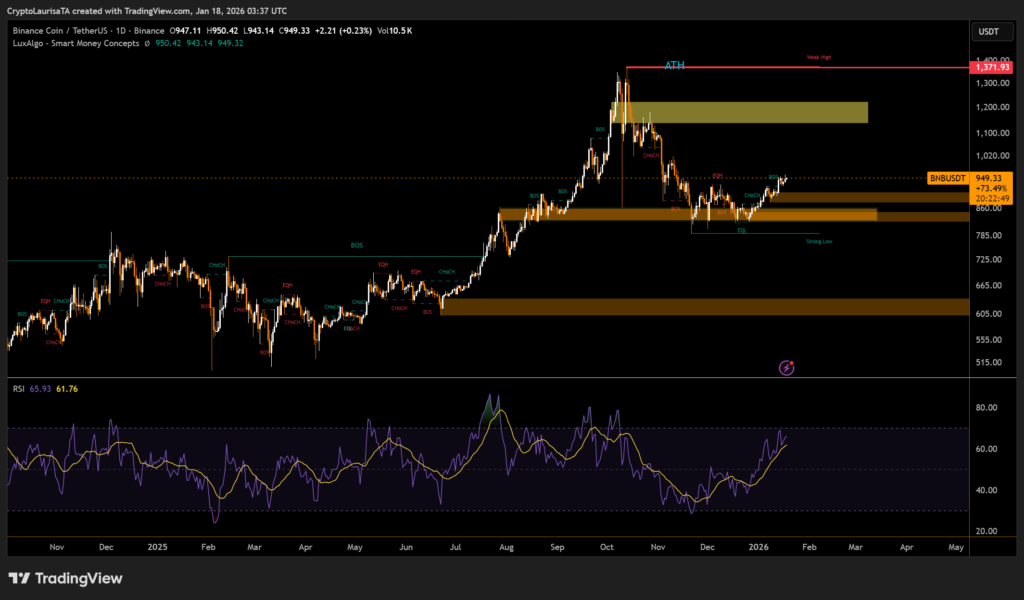
Task: Click the TradingView wordmark link
Action: (x=78, y=578)
